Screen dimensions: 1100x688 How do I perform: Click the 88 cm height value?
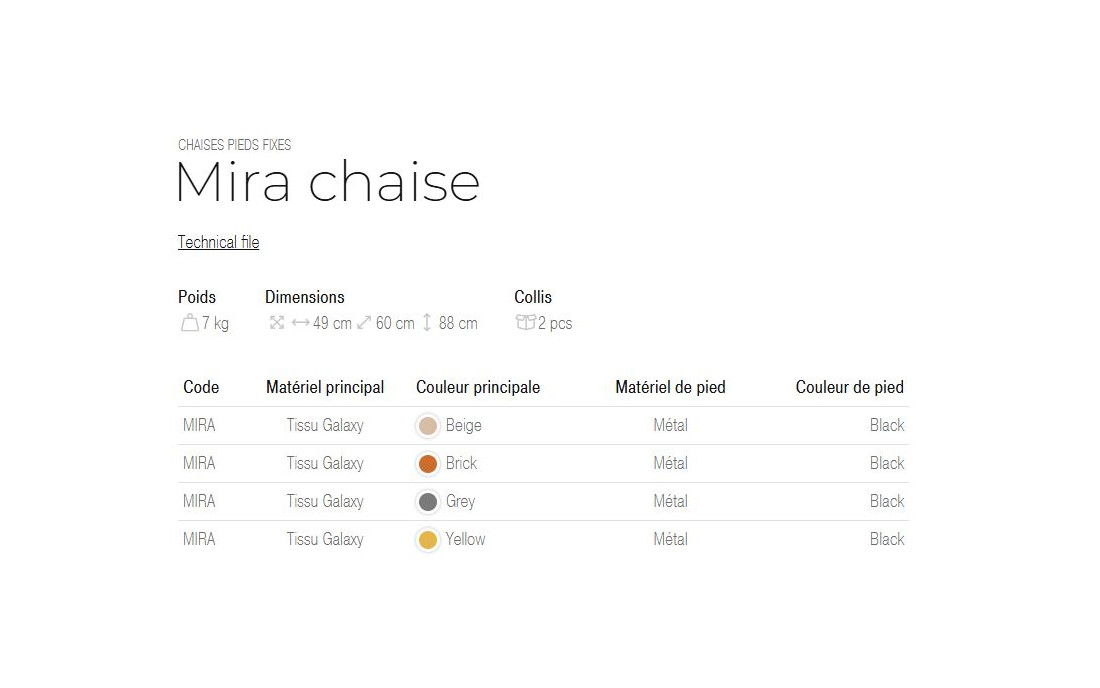pyautogui.click(x=458, y=323)
